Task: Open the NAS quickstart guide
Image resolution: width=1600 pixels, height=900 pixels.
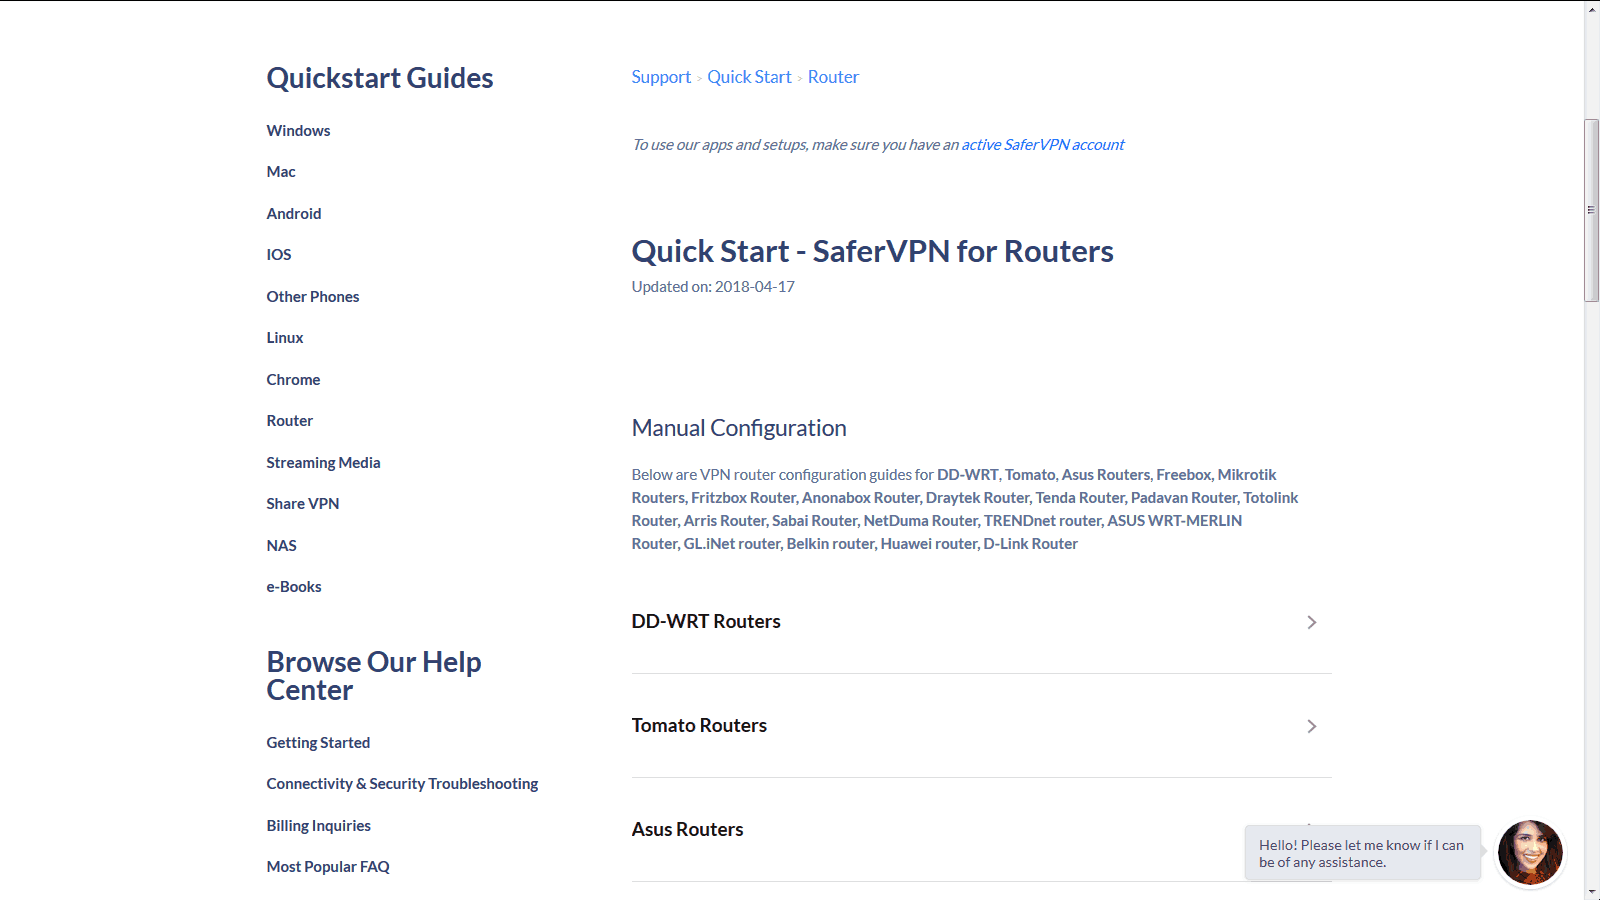Action: coord(281,546)
